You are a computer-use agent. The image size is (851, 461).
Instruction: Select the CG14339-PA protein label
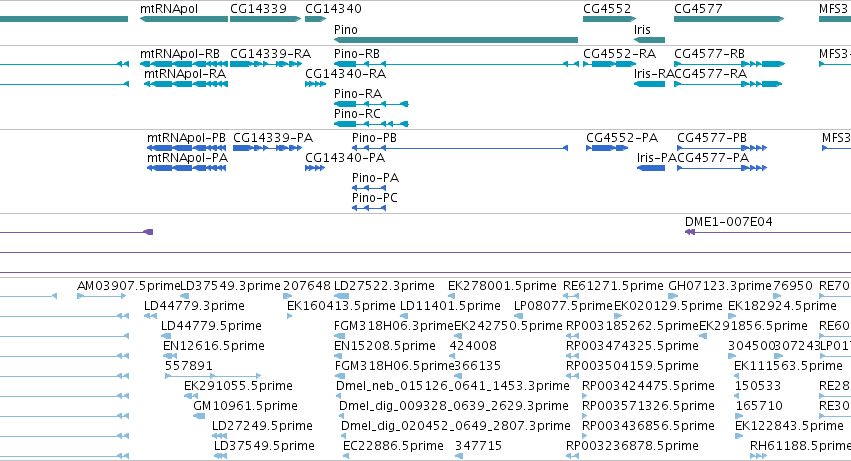tap(273, 138)
